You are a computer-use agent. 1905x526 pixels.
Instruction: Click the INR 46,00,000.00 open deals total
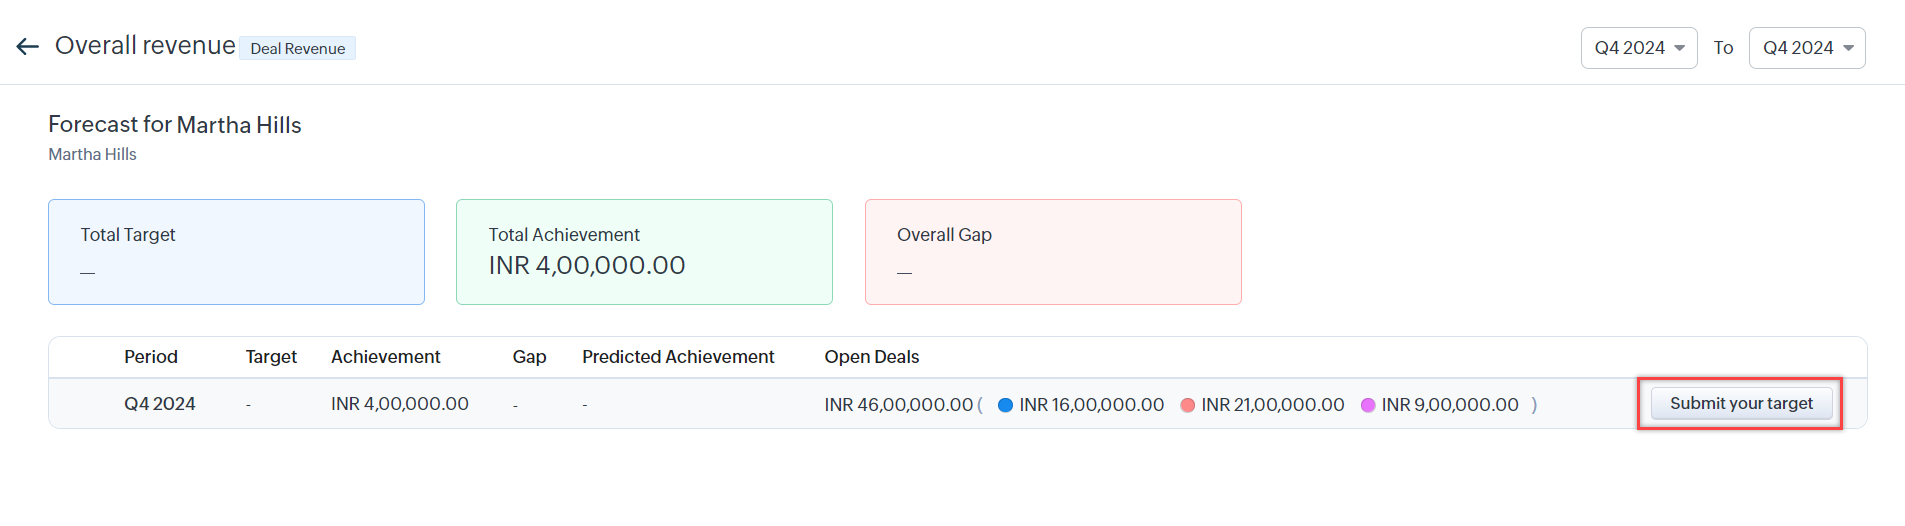[898, 405]
